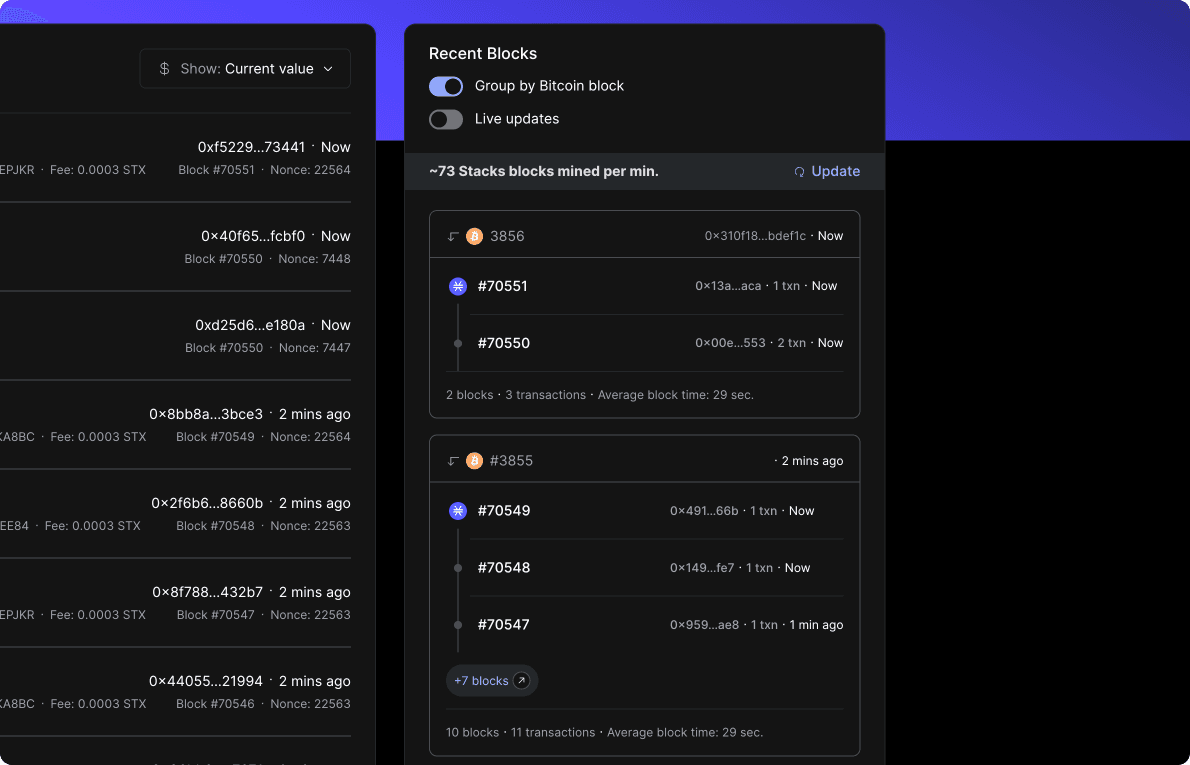Click the refresh icon beside Update
This screenshot has width=1190, height=765.
pyautogui.click(x=799, y=172)
